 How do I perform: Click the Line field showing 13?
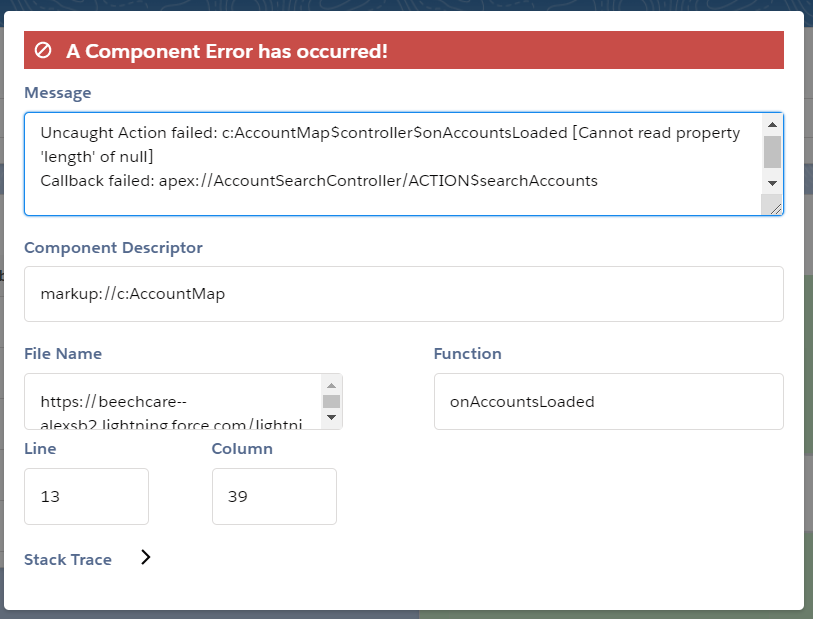86,496
